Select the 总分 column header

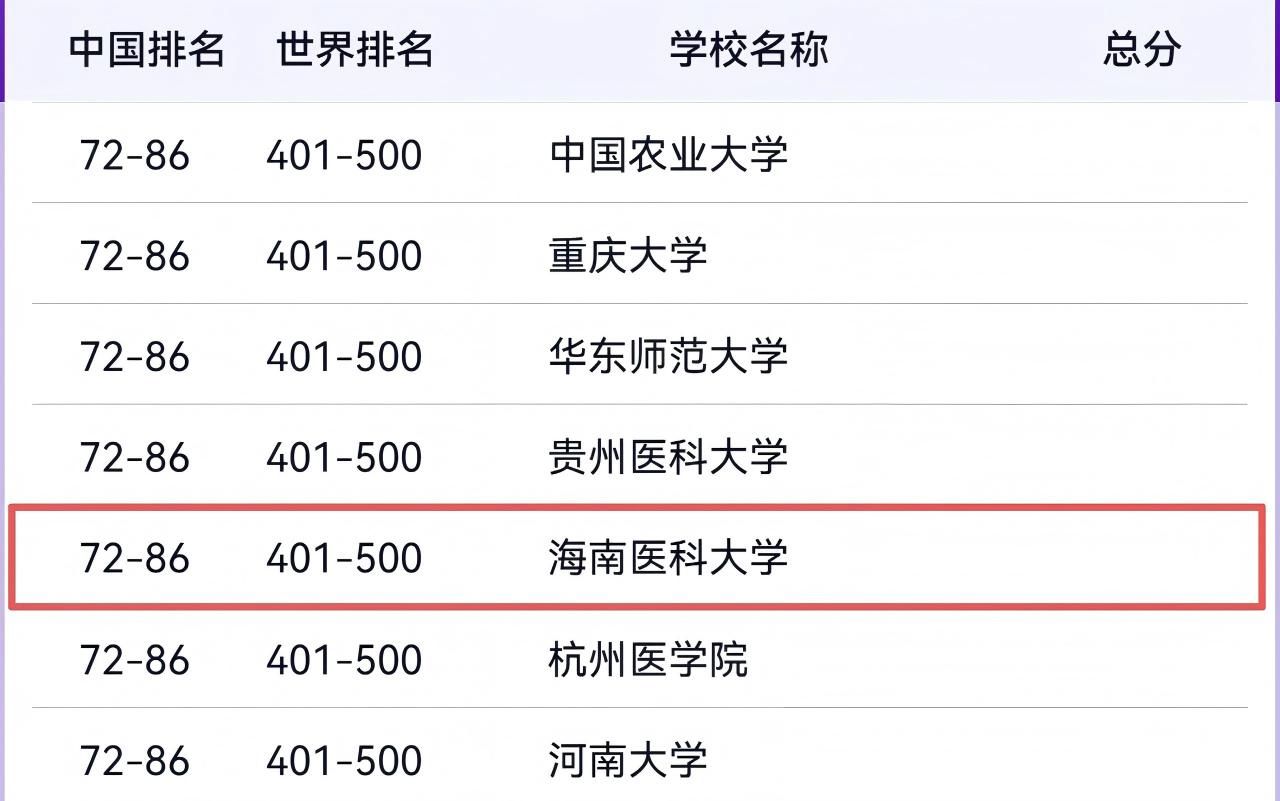[x=1142, y=49]
